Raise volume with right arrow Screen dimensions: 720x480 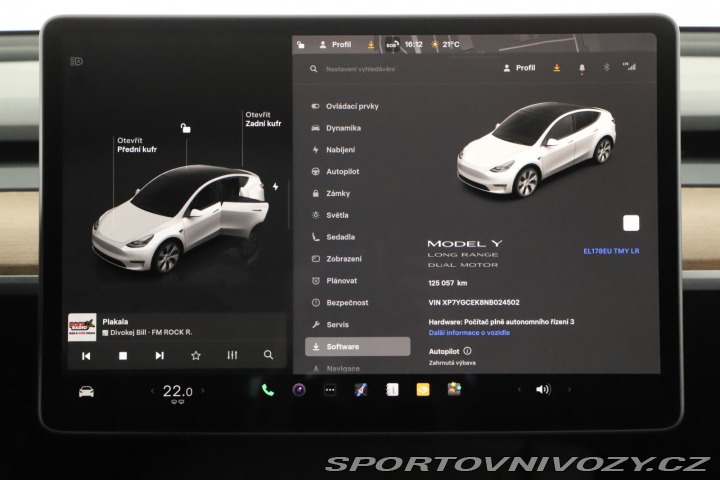pos(569,390)
